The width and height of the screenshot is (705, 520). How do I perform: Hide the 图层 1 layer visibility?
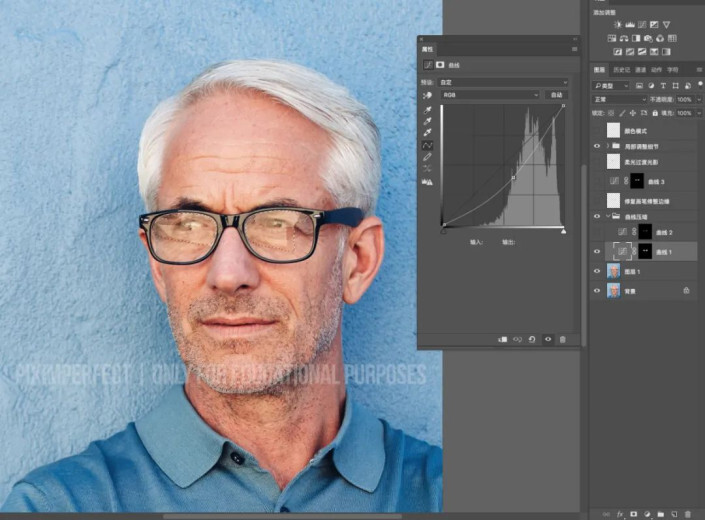597,271
